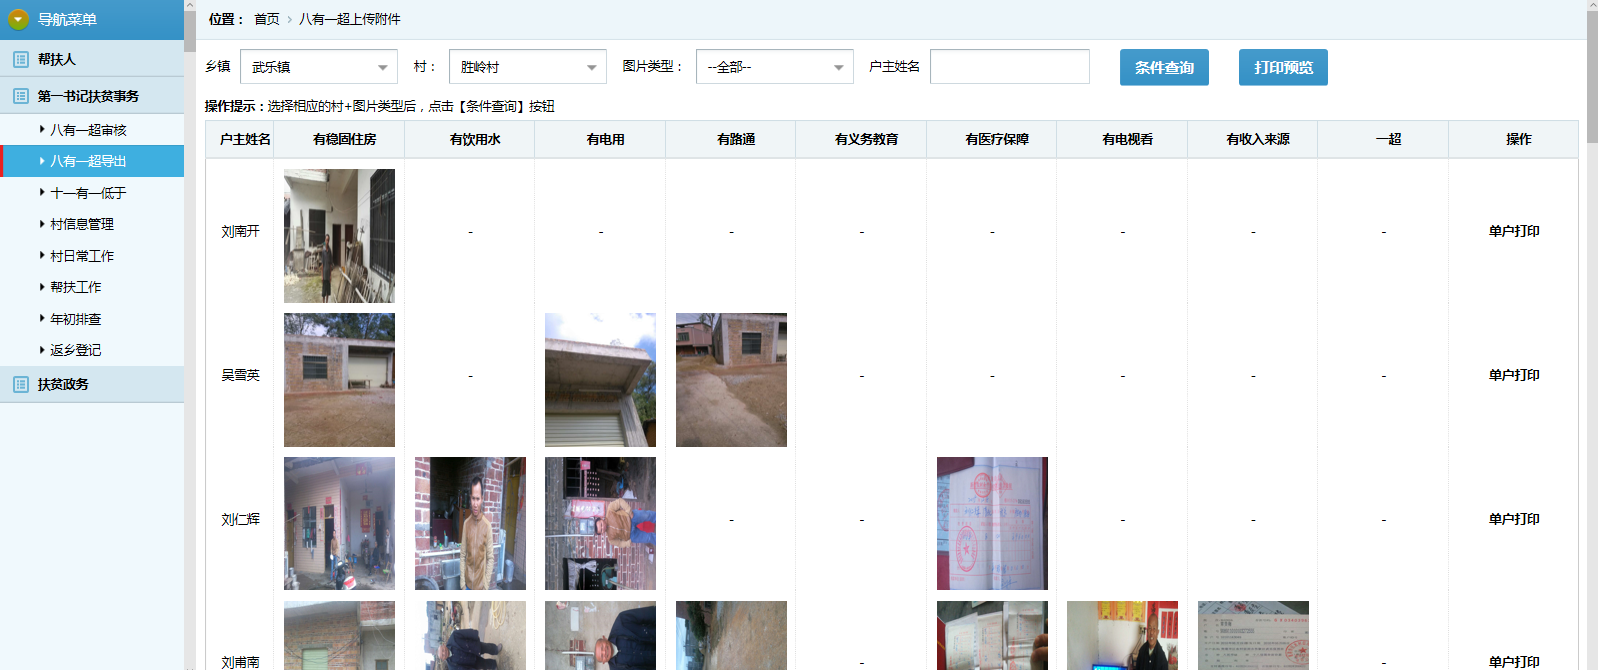Viewport: 1598px width, 670px height.
Task: Open 刘仁辉's 有饮用水 photo
Action: (470, 523)
